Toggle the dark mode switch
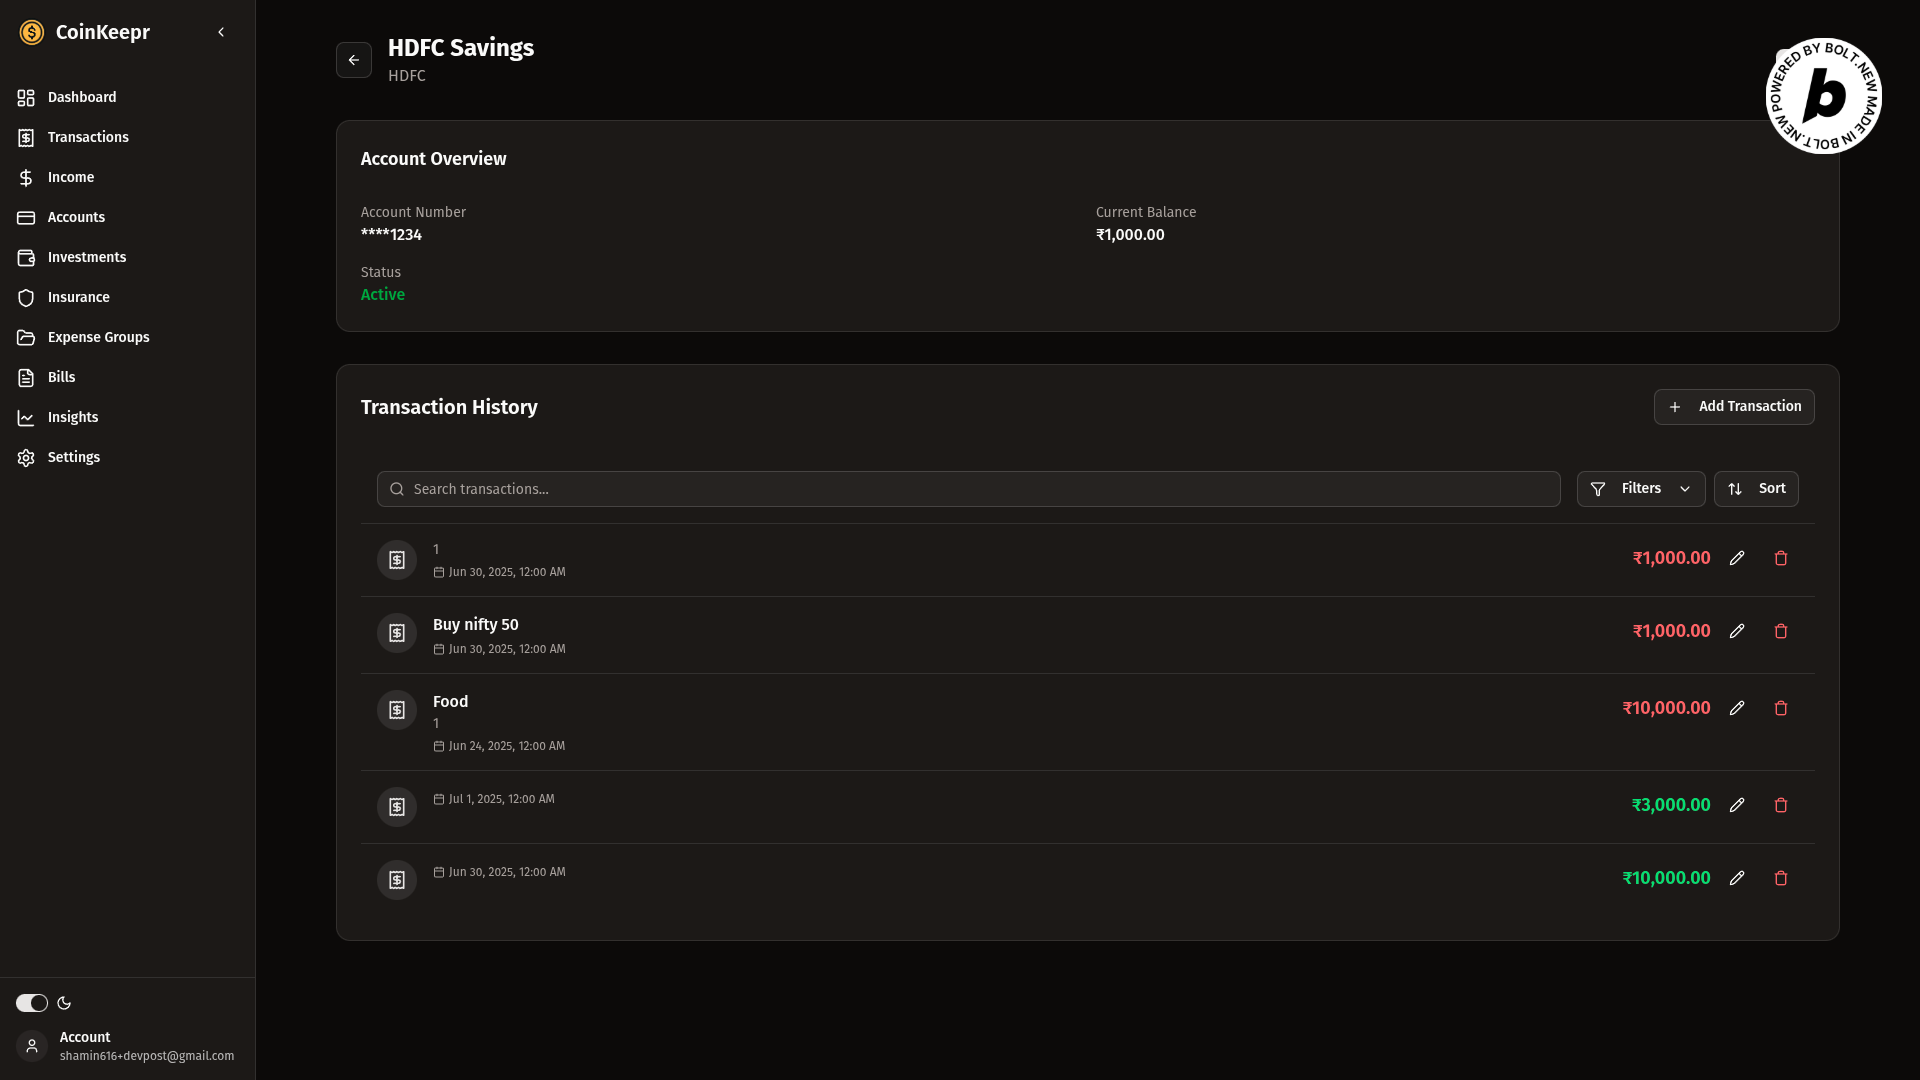Viewport: 1920px width, 1080px height. tap(32, 1003)
